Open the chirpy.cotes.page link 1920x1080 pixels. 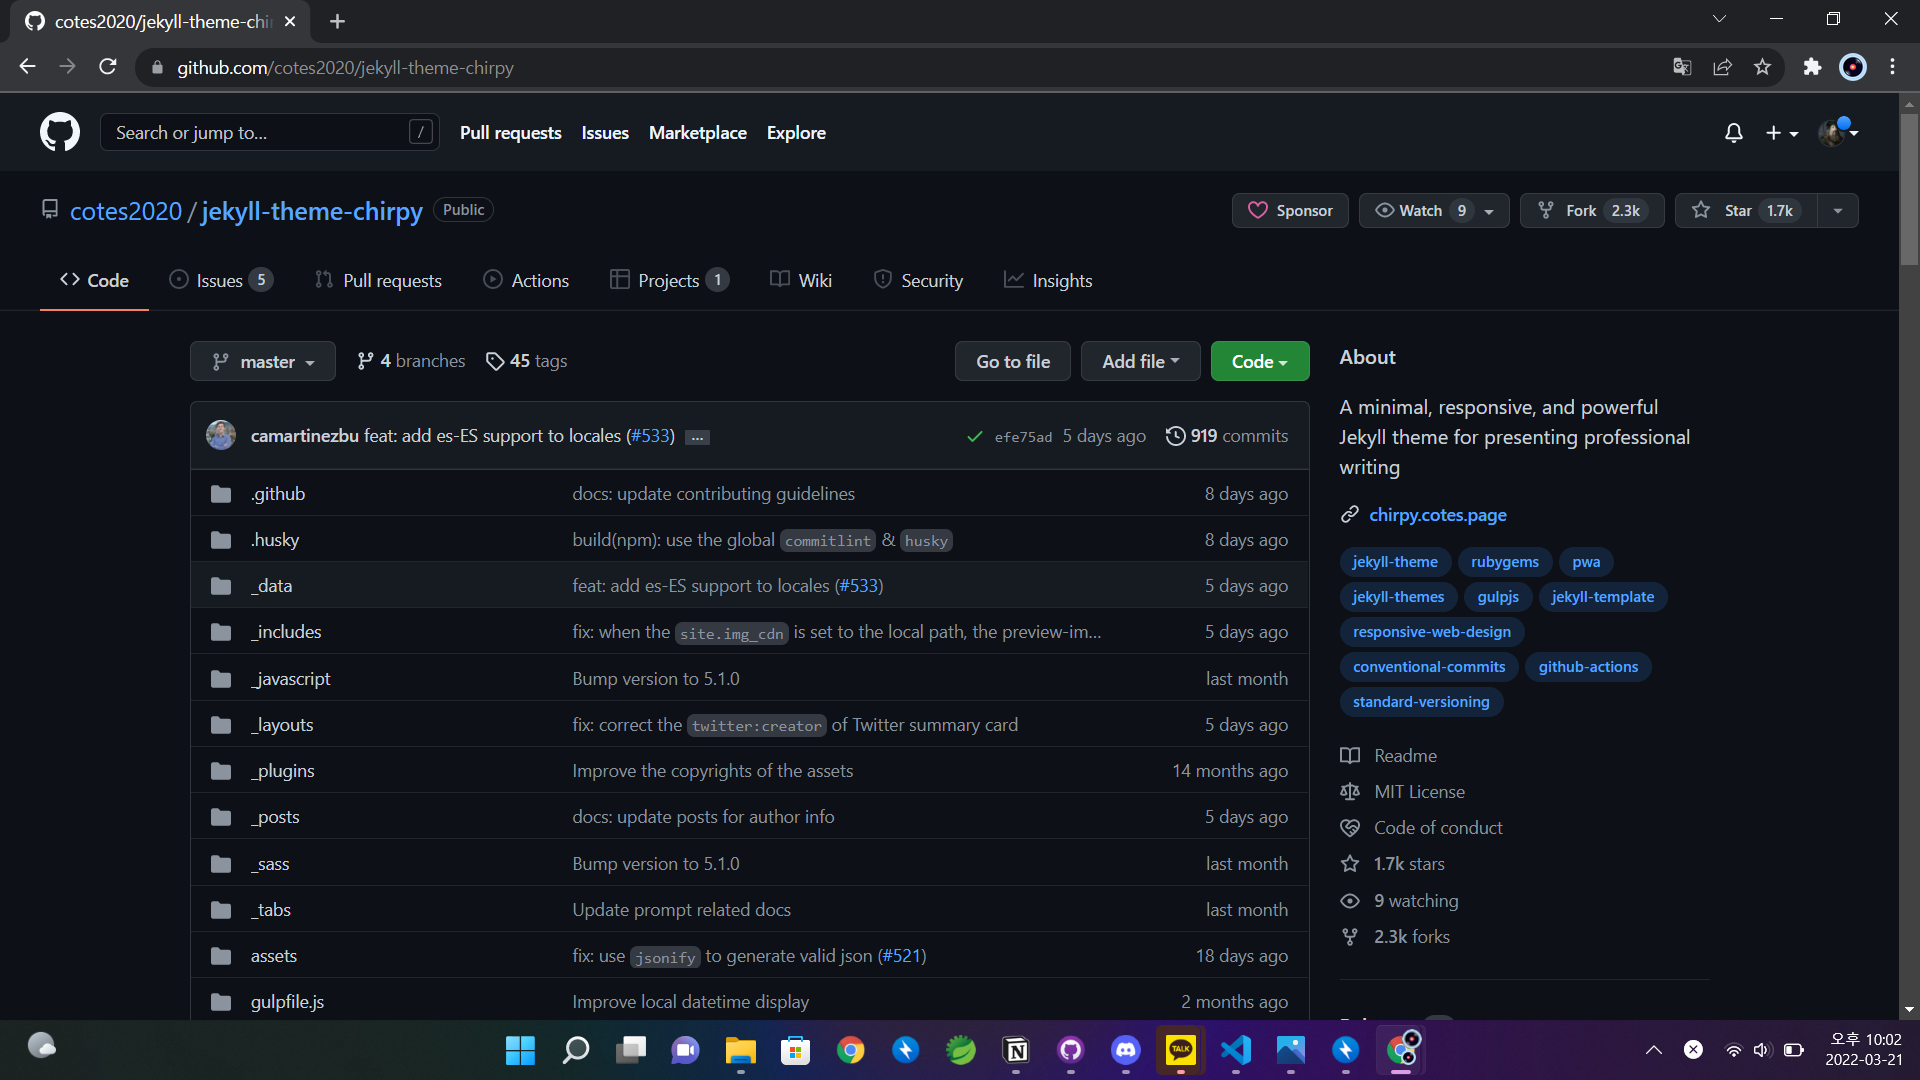point(1437,515)
